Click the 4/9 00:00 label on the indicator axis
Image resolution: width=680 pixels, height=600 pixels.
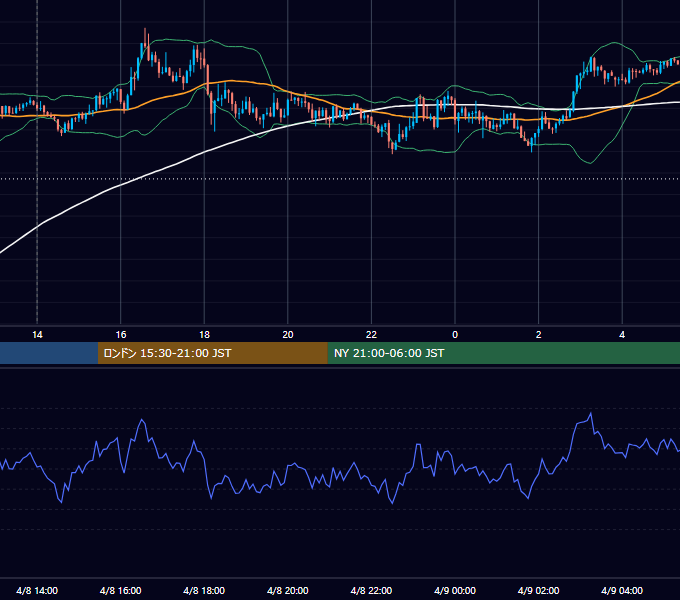pyautogui.click(x=455, y=590)
